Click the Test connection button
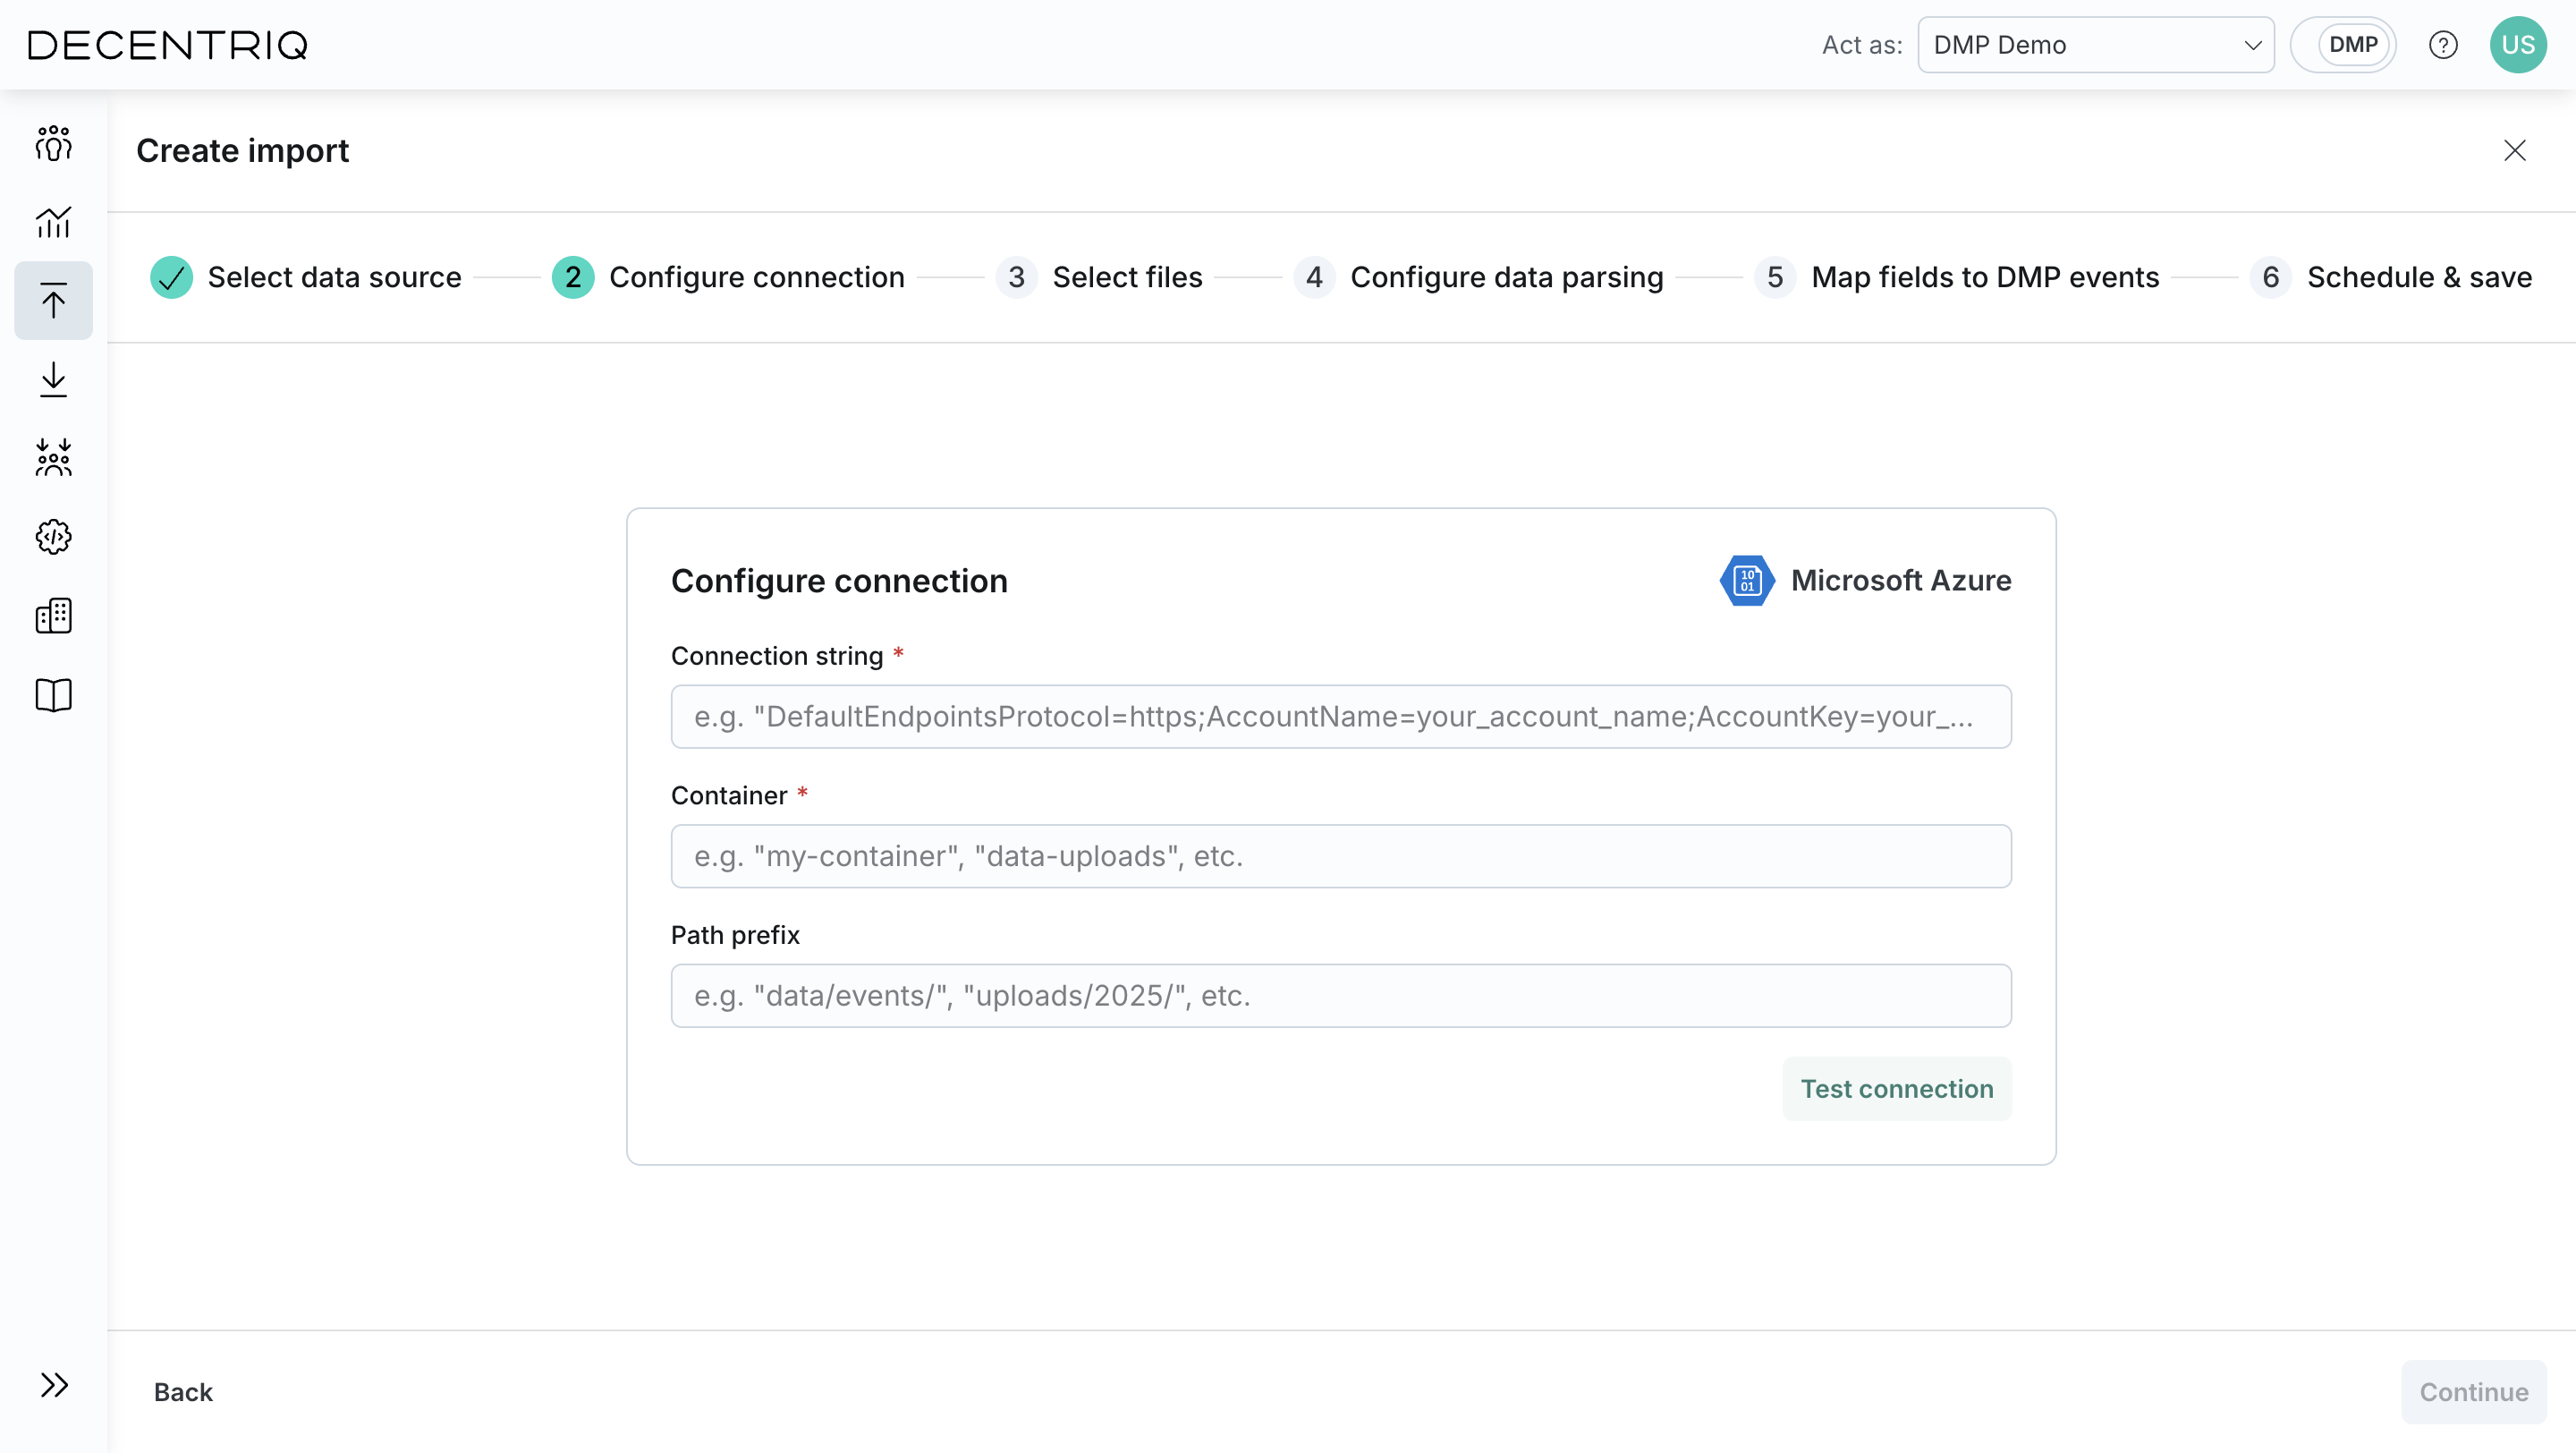This screenshot has height=1453, width=2576. click(1897, 1089)
